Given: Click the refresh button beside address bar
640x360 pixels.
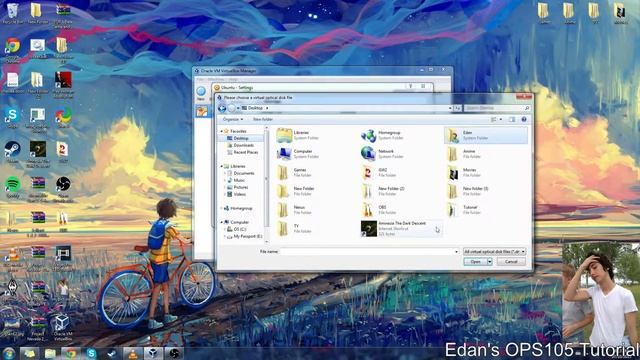Looking at the screenshot, I should click(458, 108).
